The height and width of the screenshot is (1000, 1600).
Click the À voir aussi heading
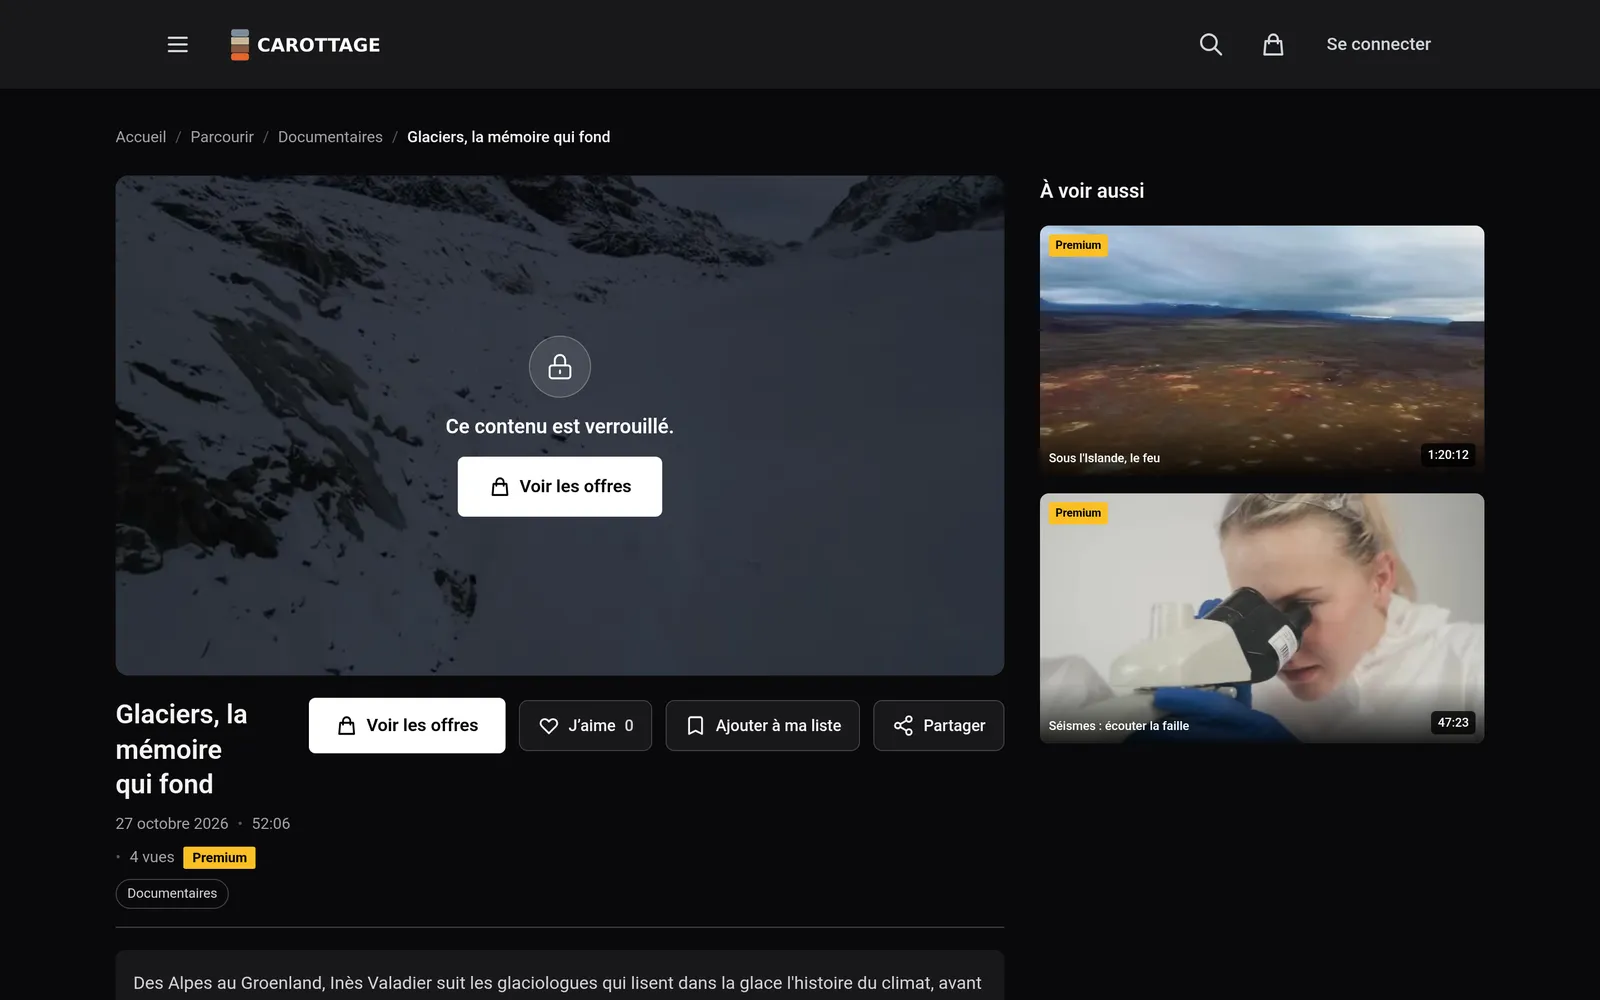coord(1092,191)
